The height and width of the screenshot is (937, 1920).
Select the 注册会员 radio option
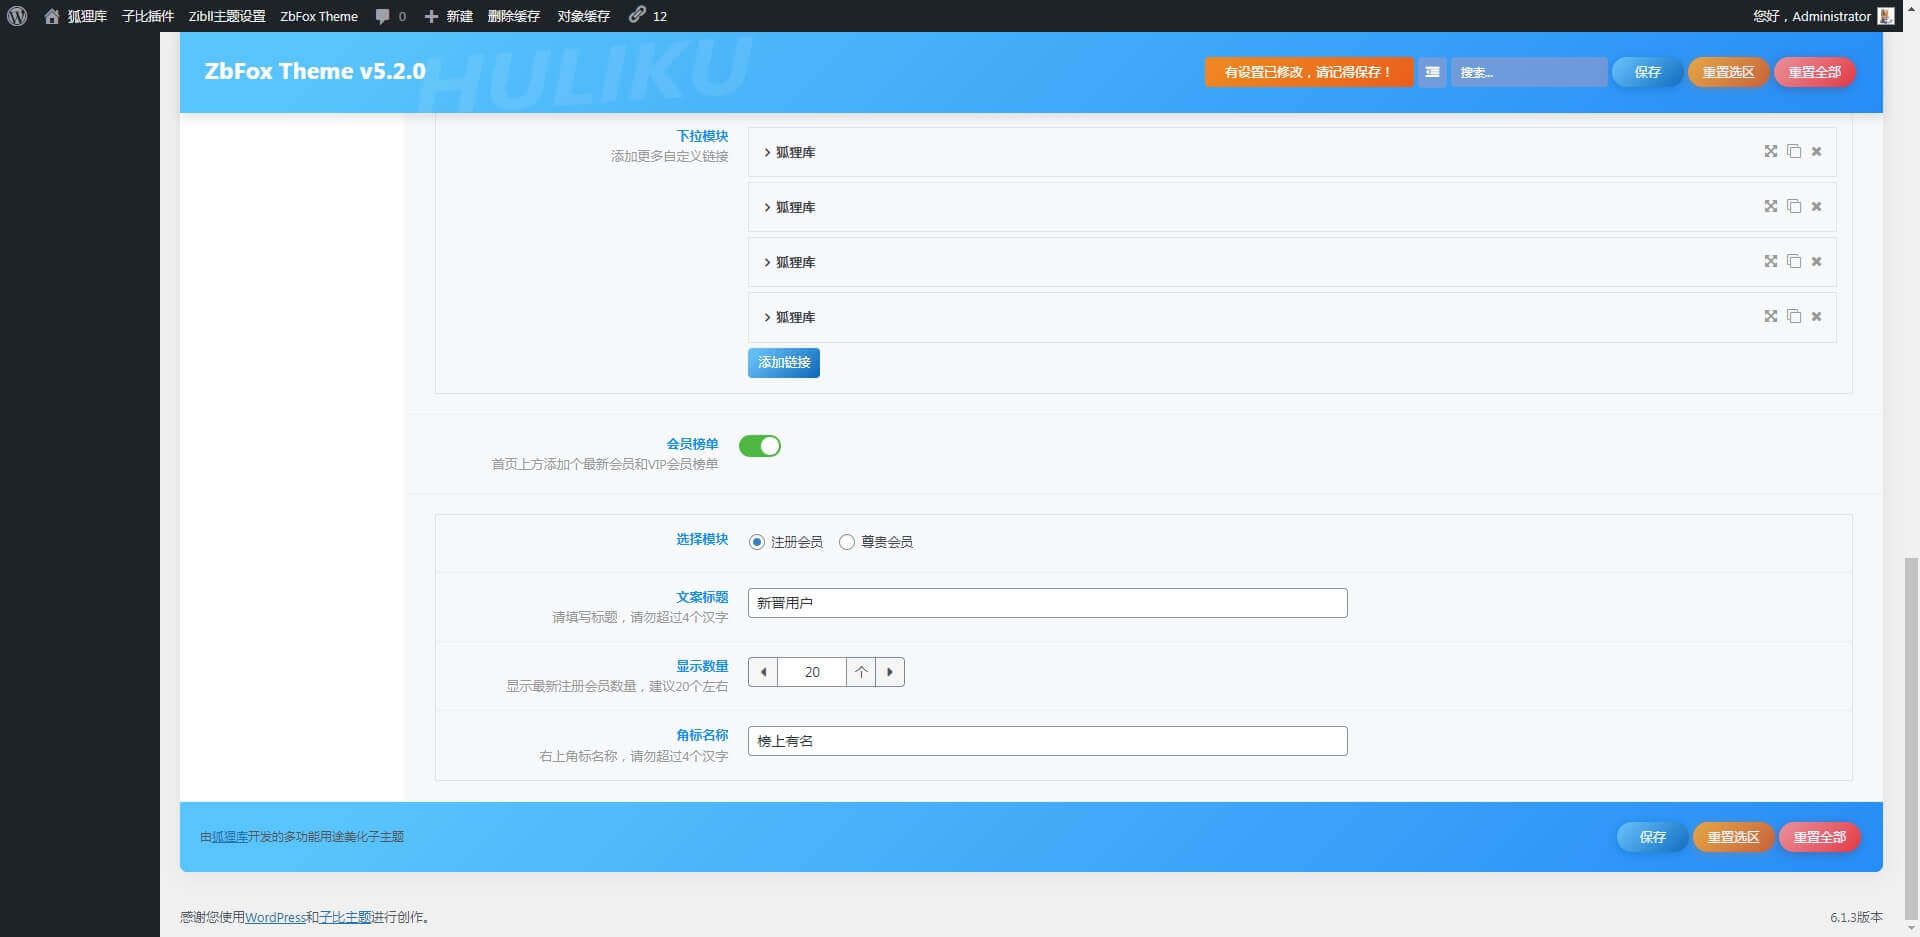(x=757, y=542)
